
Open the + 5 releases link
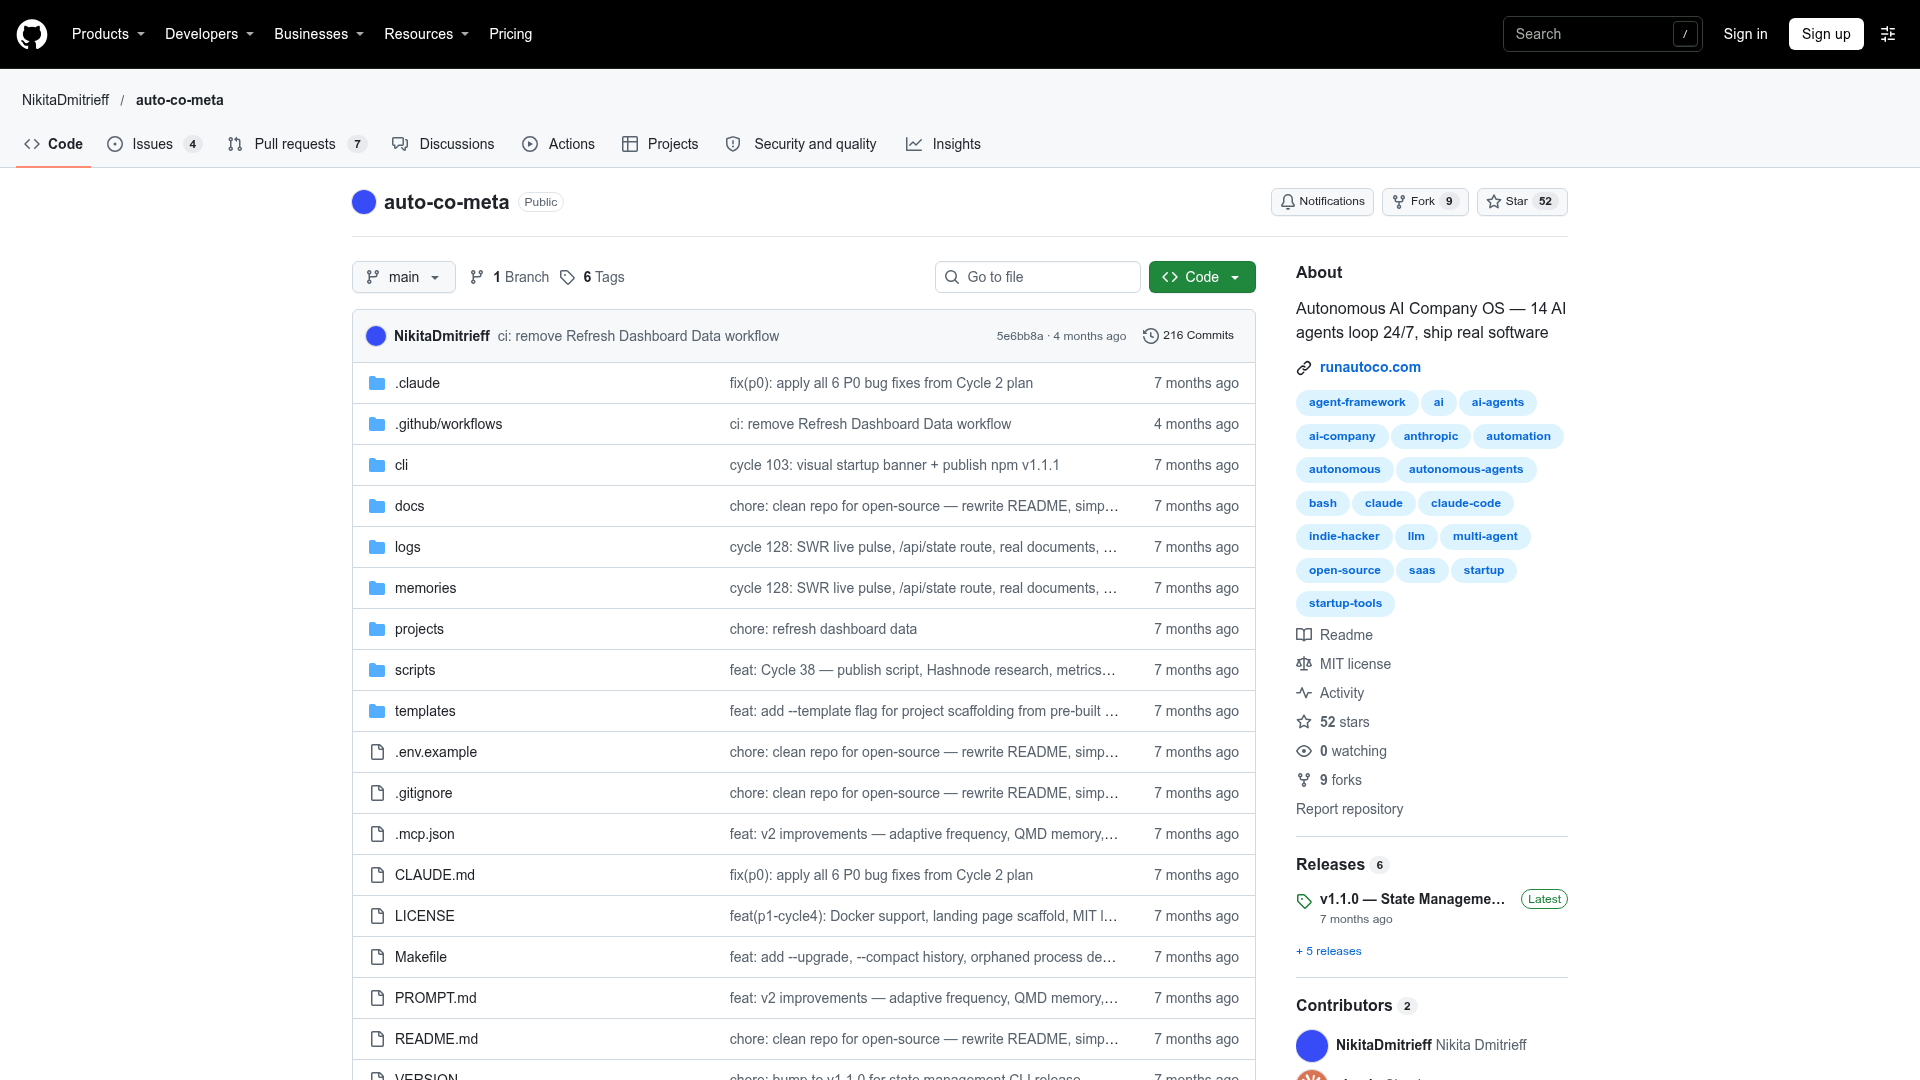point(1329,951)
